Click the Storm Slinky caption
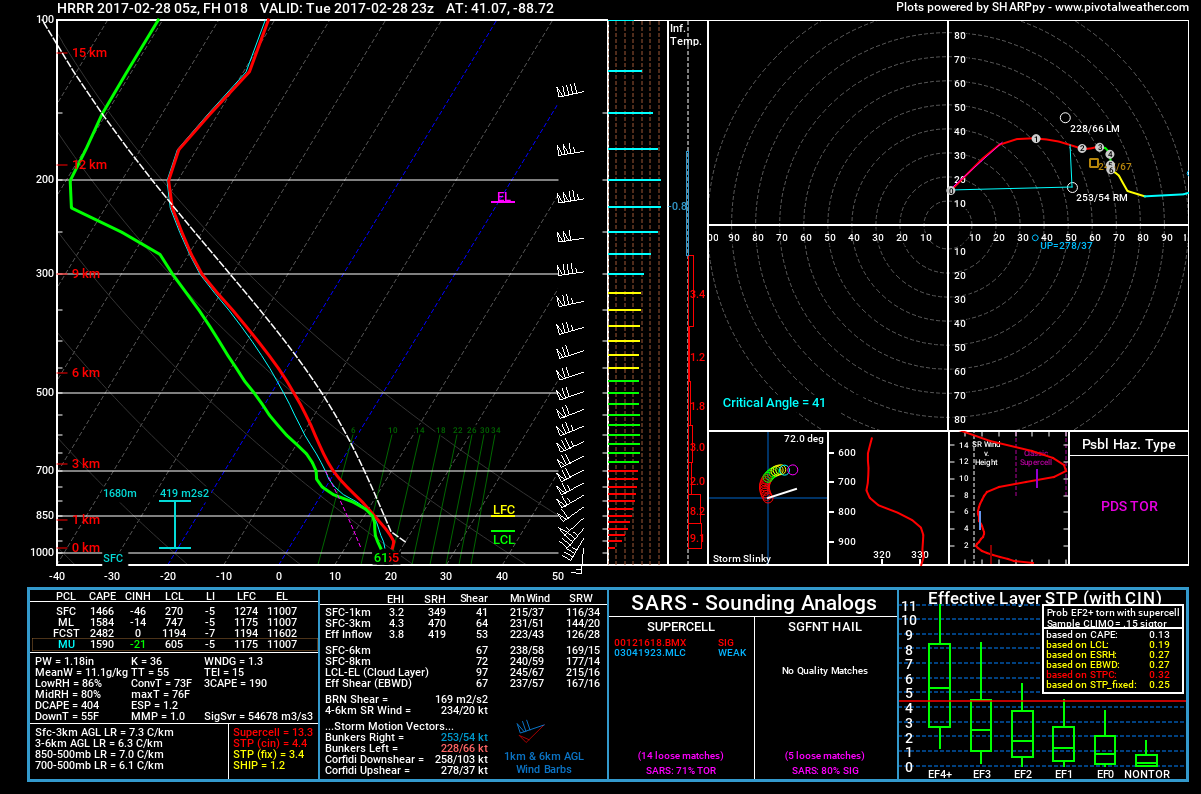Screen dimensions: 1201x794 click(743, 559)
